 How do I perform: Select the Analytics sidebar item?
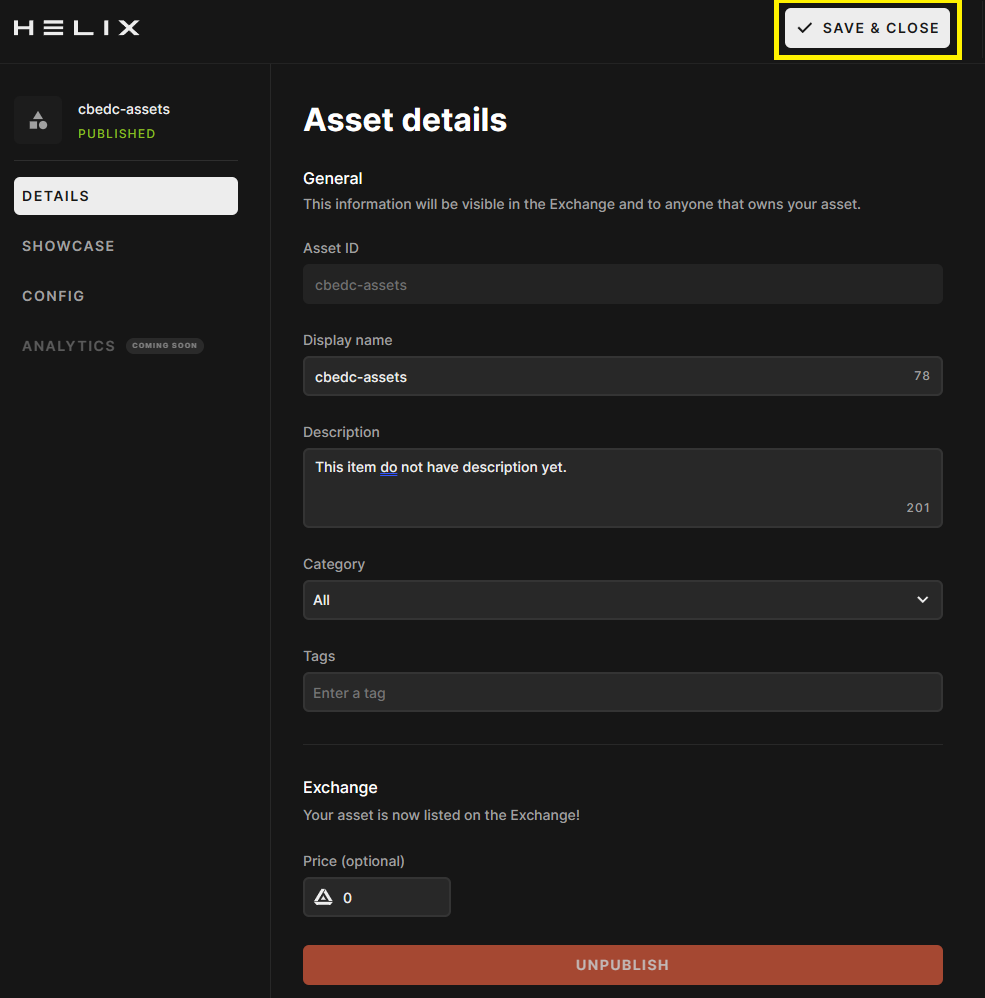[x=69, y=346]
